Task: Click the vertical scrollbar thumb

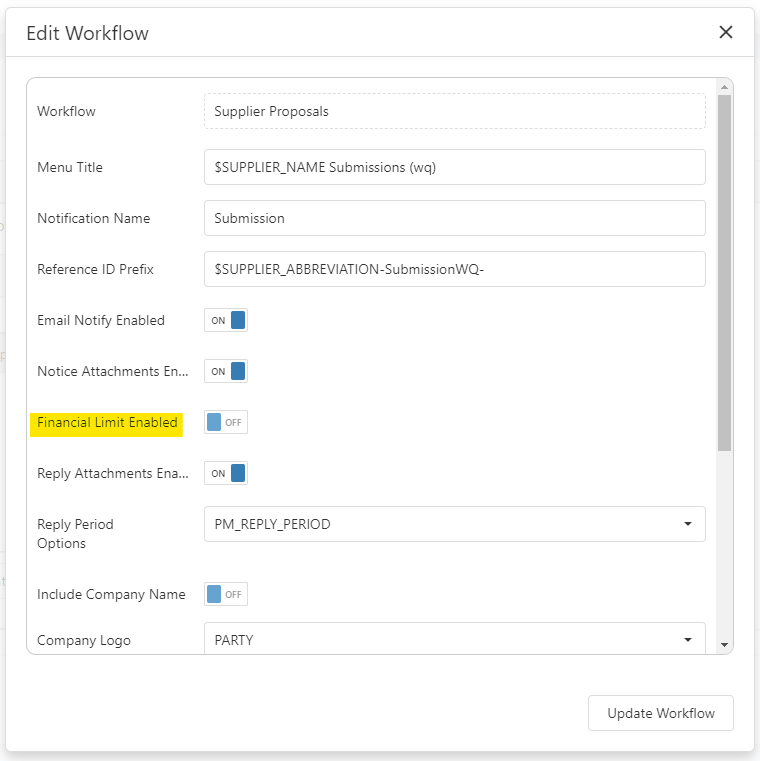Action: [x=724, y=273]
